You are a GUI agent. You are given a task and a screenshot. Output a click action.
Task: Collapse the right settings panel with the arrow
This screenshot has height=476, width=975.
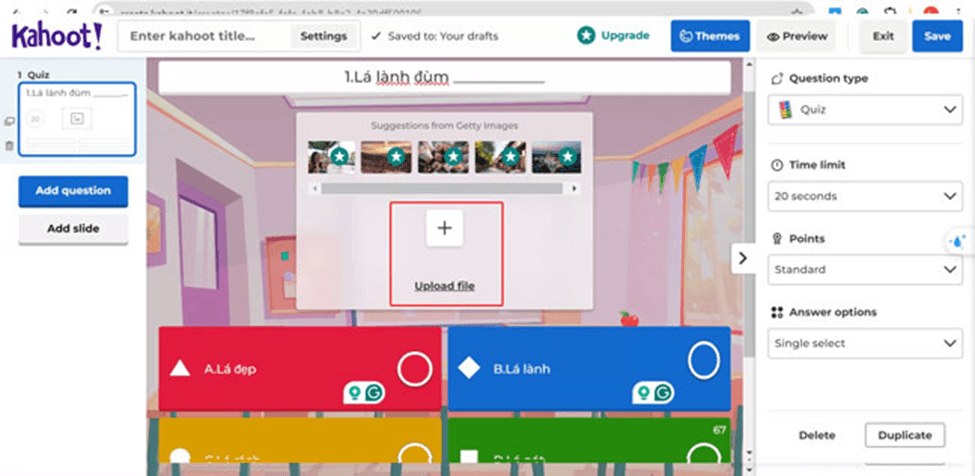click(x=742, y=258)
